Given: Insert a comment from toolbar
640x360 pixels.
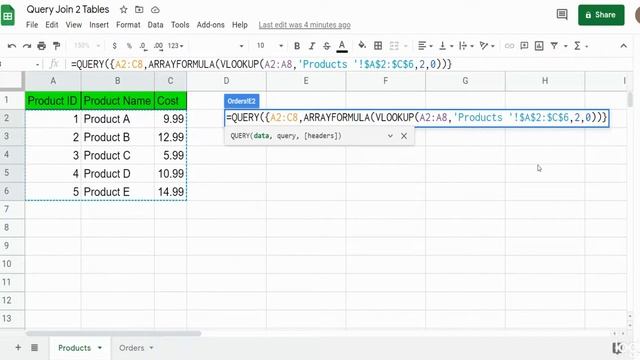Looking at the screenshot, I should 524,46.
